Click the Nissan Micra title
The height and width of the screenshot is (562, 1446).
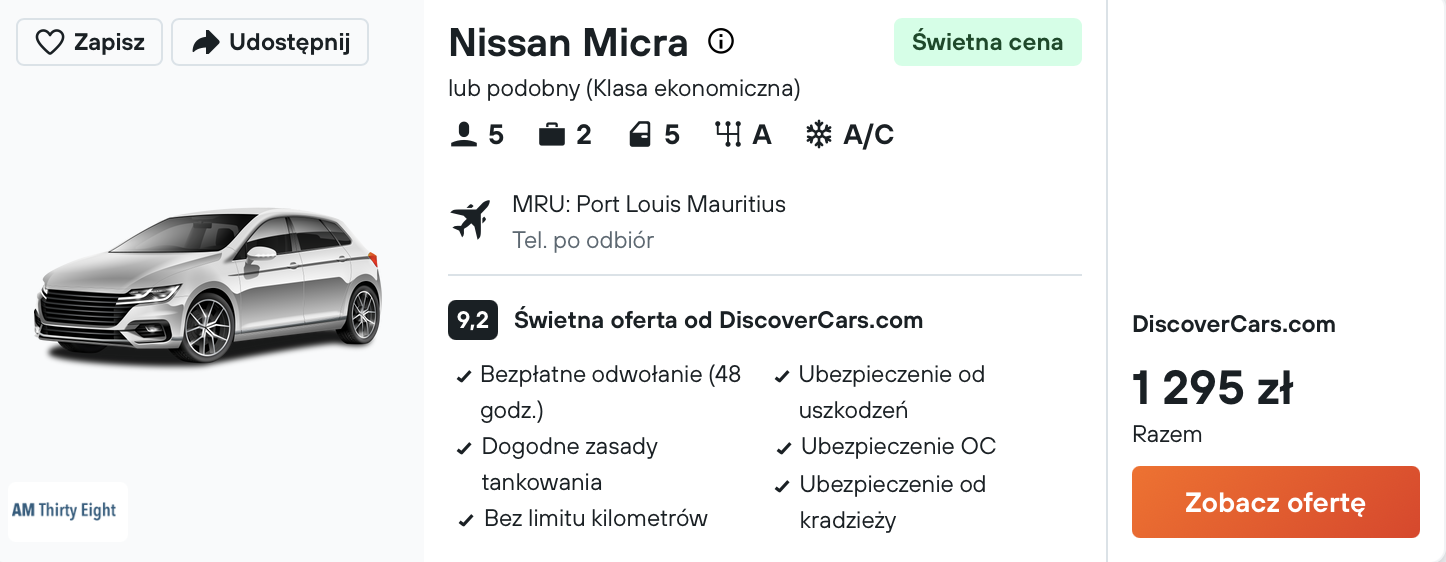[568, 43]
